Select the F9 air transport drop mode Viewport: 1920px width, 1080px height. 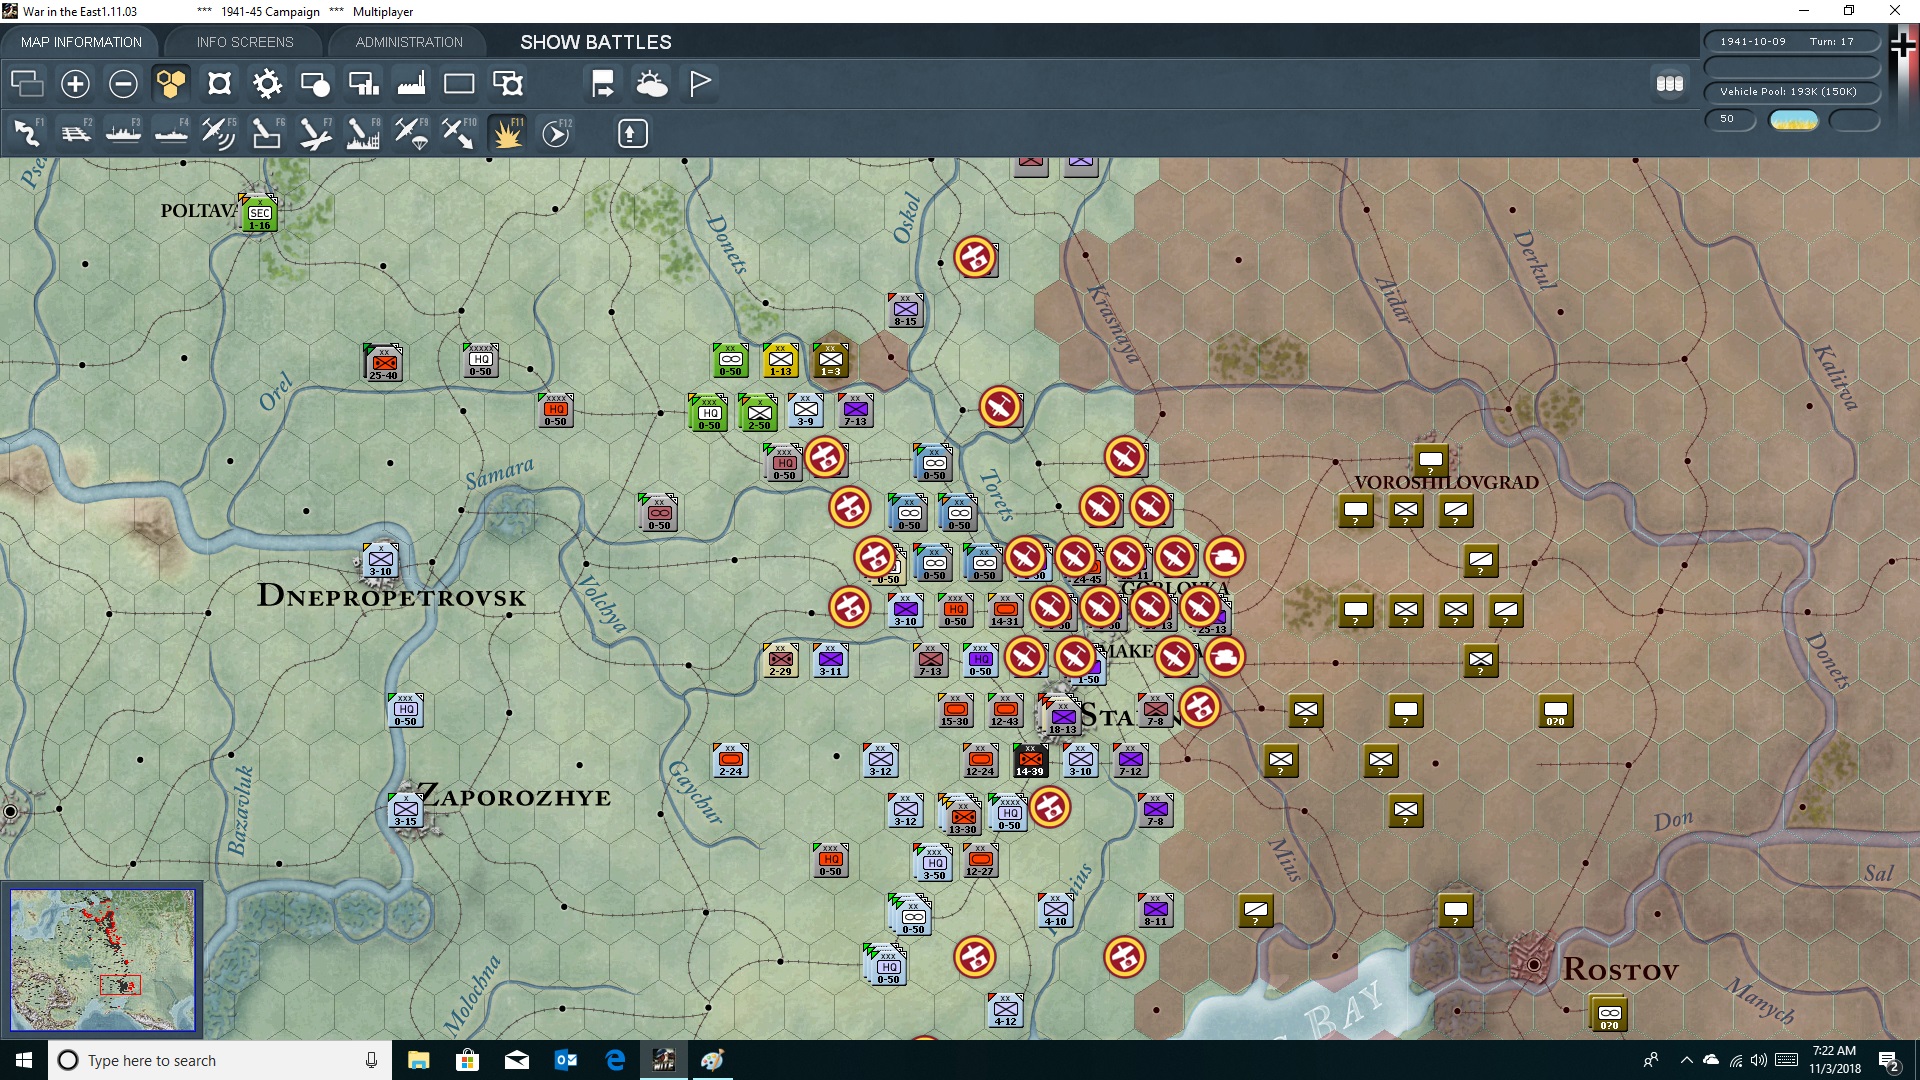click(411, 132)
